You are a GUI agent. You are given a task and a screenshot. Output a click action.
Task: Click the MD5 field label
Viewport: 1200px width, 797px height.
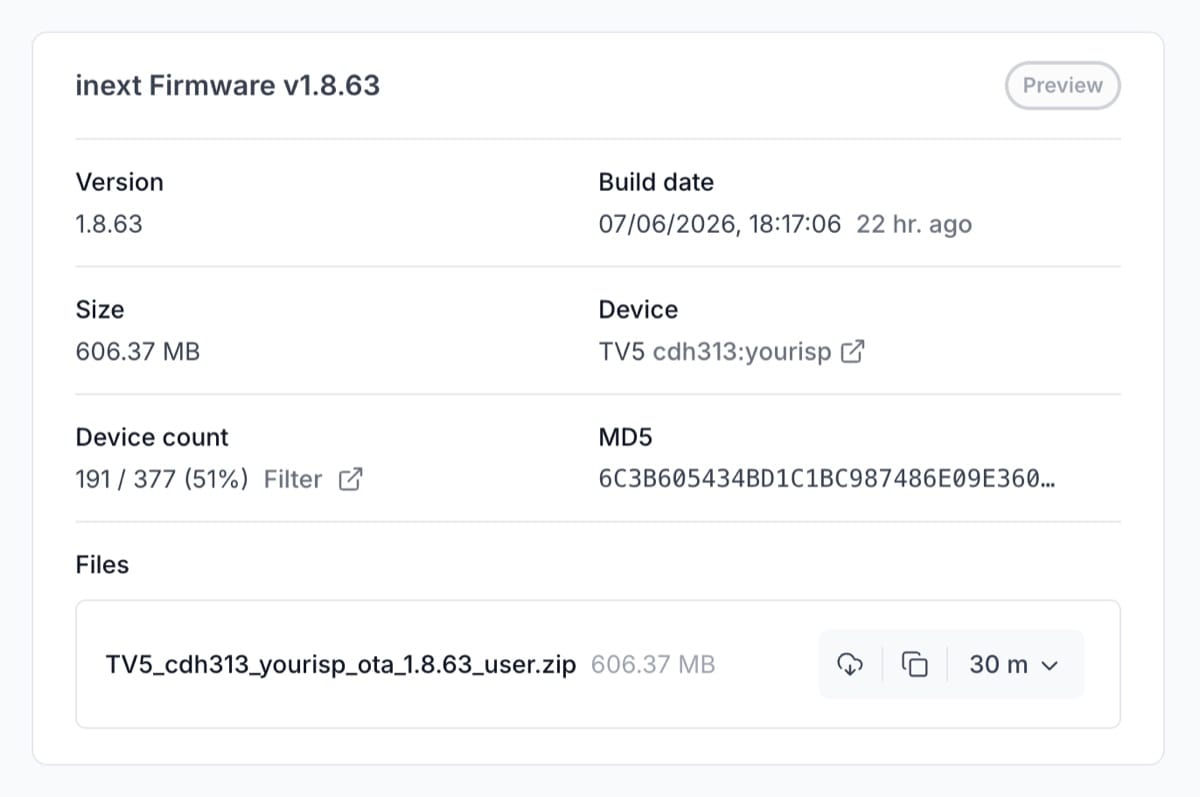(625, 437)
